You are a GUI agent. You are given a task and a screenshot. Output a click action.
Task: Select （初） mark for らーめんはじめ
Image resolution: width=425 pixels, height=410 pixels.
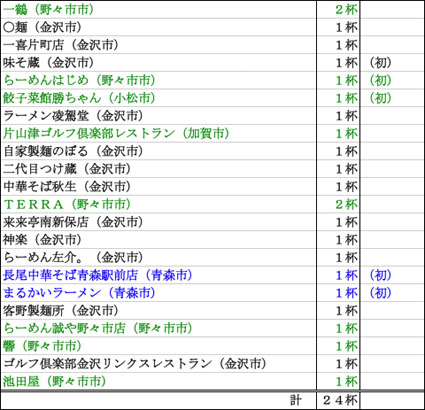pos(381,80)
